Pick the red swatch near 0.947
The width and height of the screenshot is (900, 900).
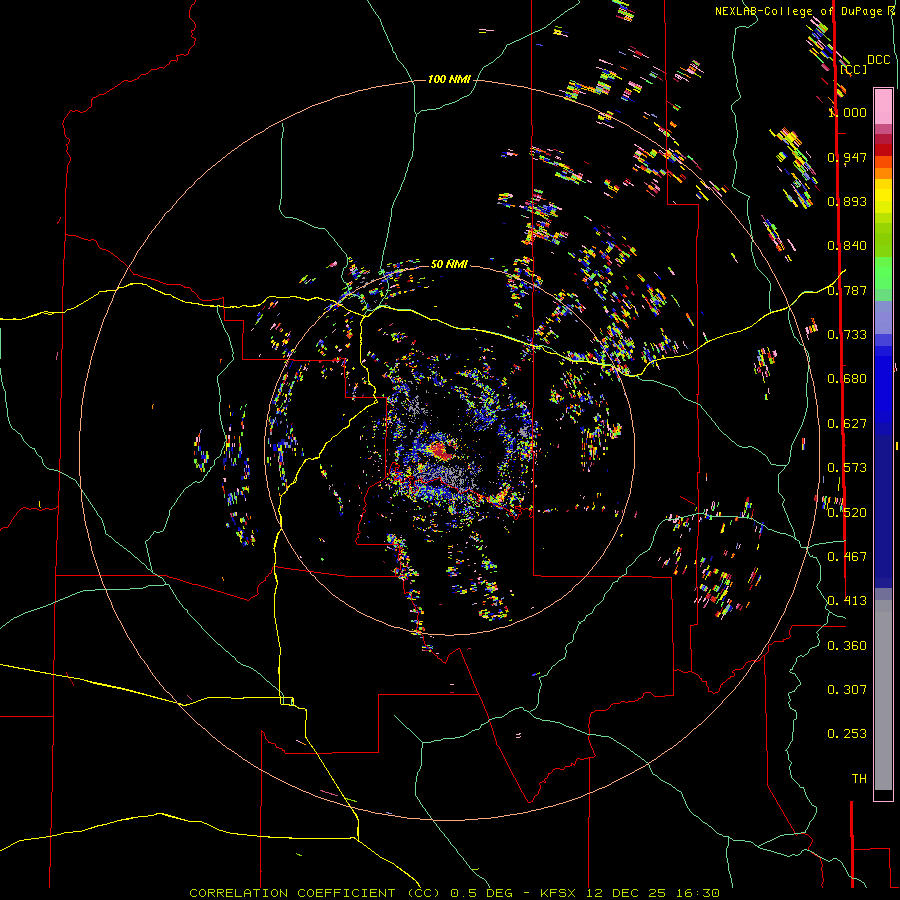pos(883,150)
